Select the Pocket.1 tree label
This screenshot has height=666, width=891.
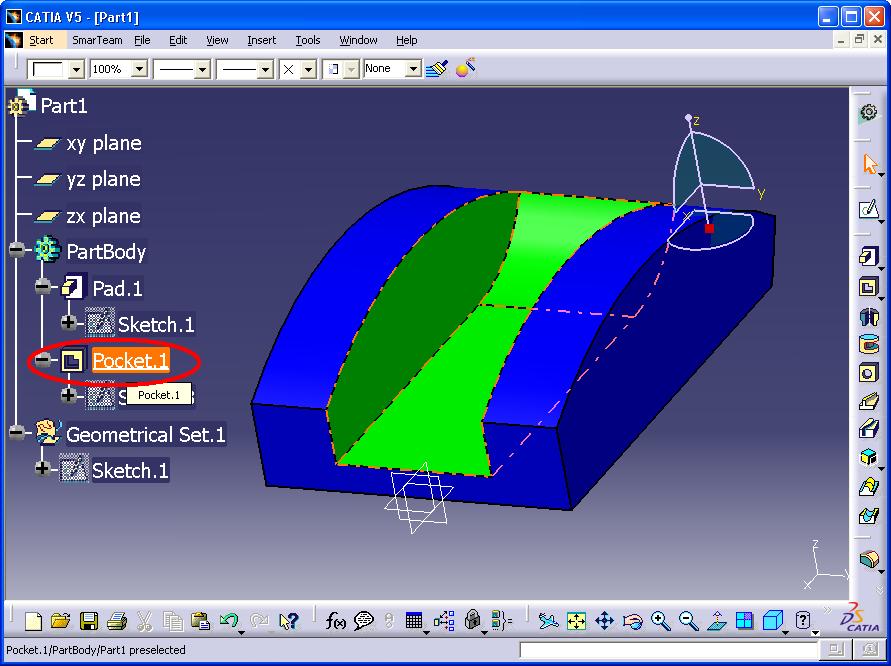click(x=131, y=360)
